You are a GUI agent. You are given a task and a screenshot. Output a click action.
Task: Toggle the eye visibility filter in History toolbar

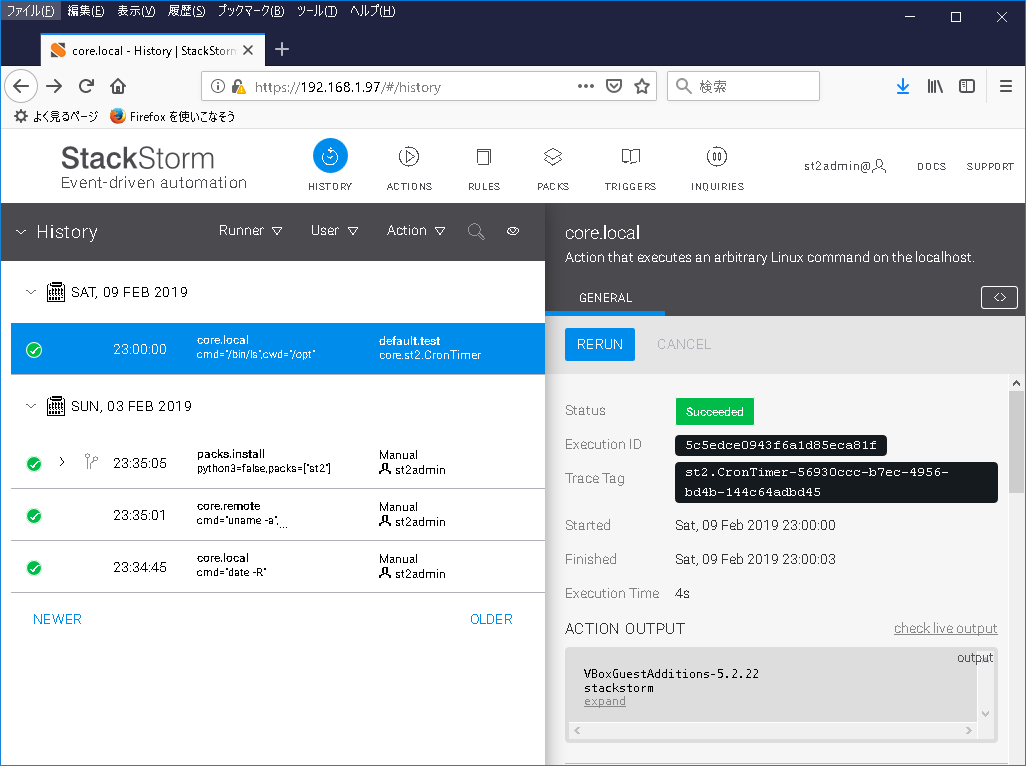(513, 231)
